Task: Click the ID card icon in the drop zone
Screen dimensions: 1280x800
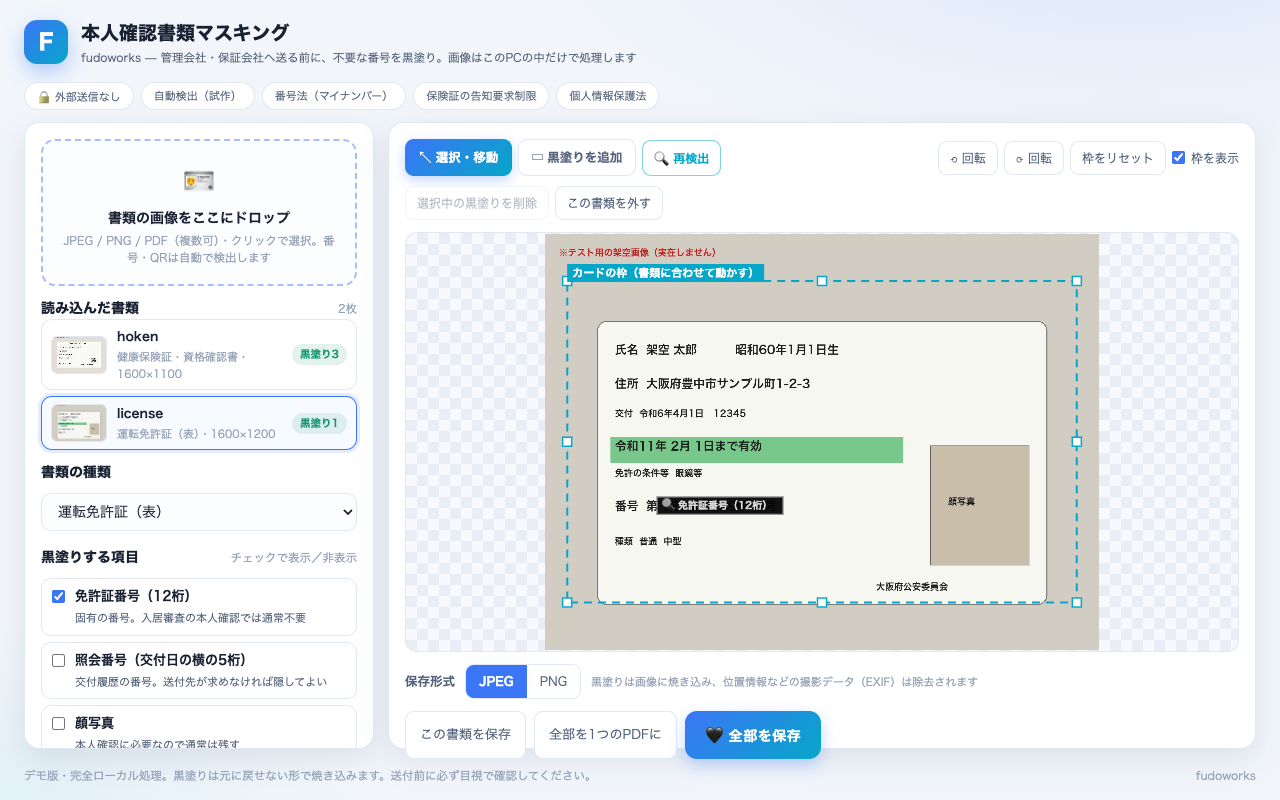Action: click(199, 181)
